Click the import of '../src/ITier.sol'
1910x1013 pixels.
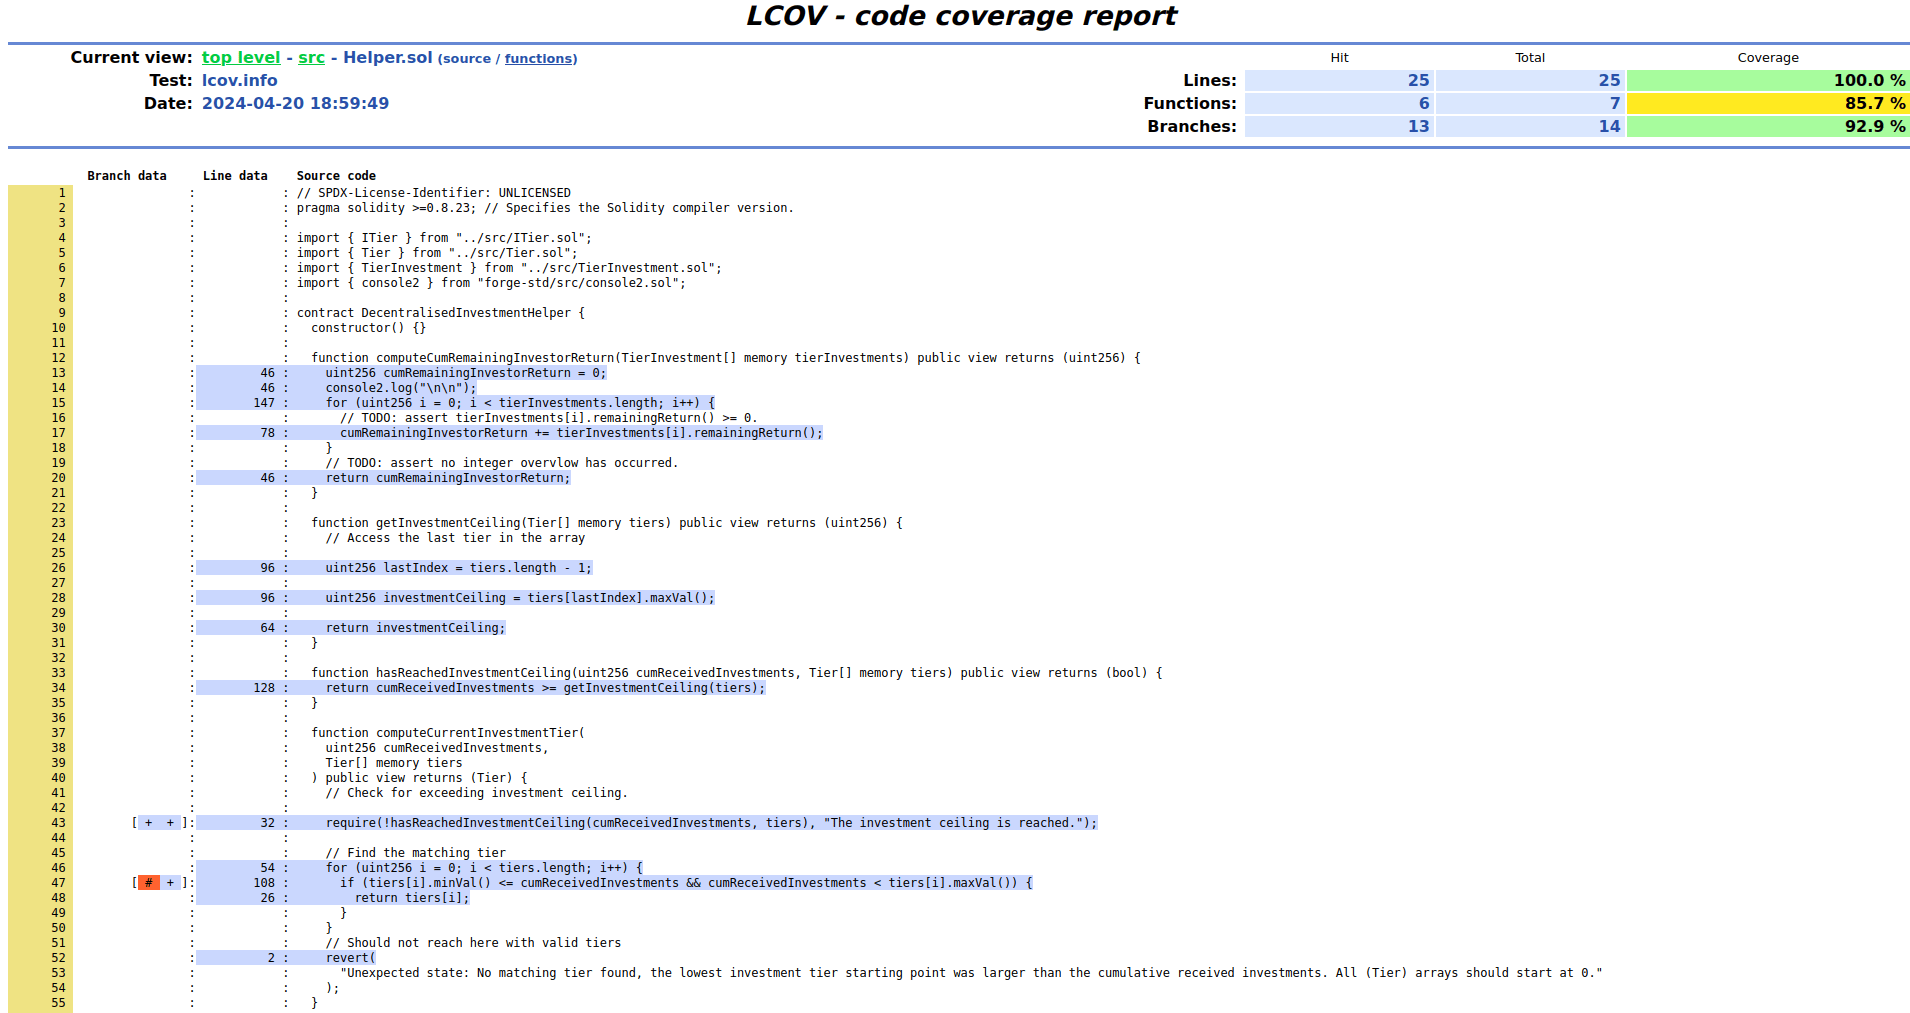[445, 238]
